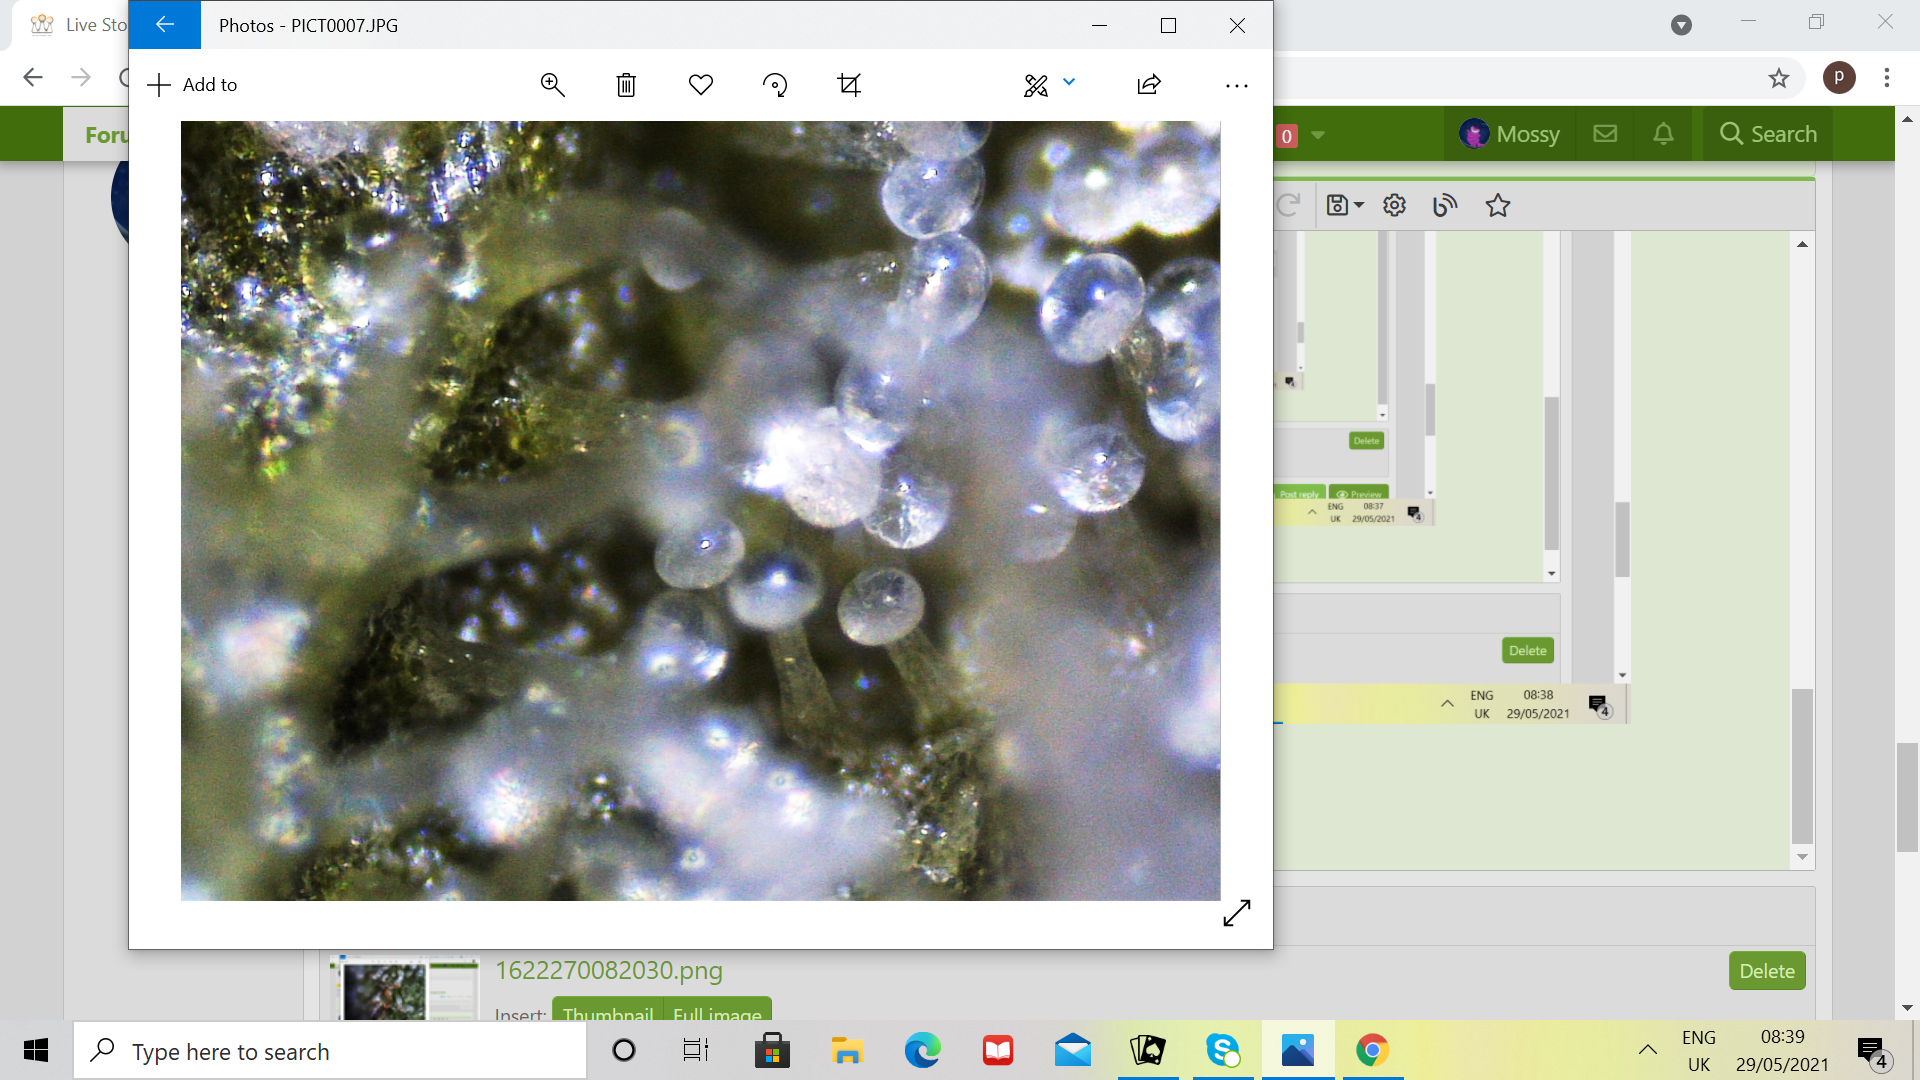Open Edit & Create tools icon
Screen dimensions: 1920x1080
[1036, 85]
